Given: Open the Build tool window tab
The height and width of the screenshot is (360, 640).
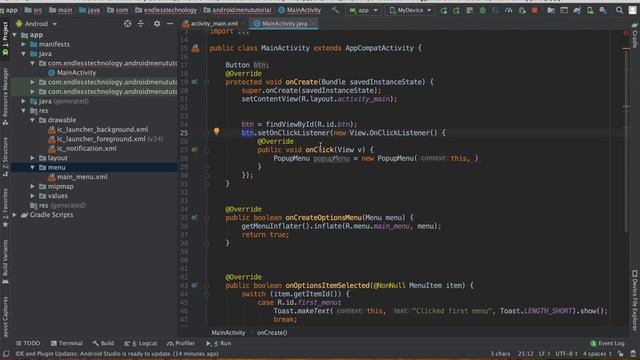Looking at the screenshot, I should tap(103, 343).
